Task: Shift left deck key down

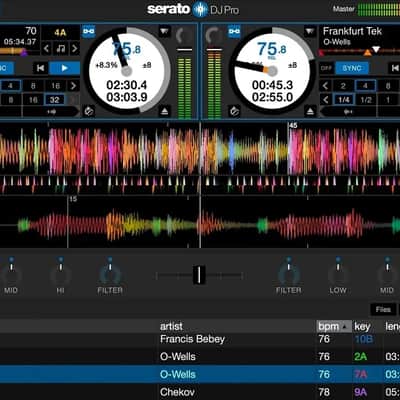Action: pyautogui.click(x=47, y=49)
